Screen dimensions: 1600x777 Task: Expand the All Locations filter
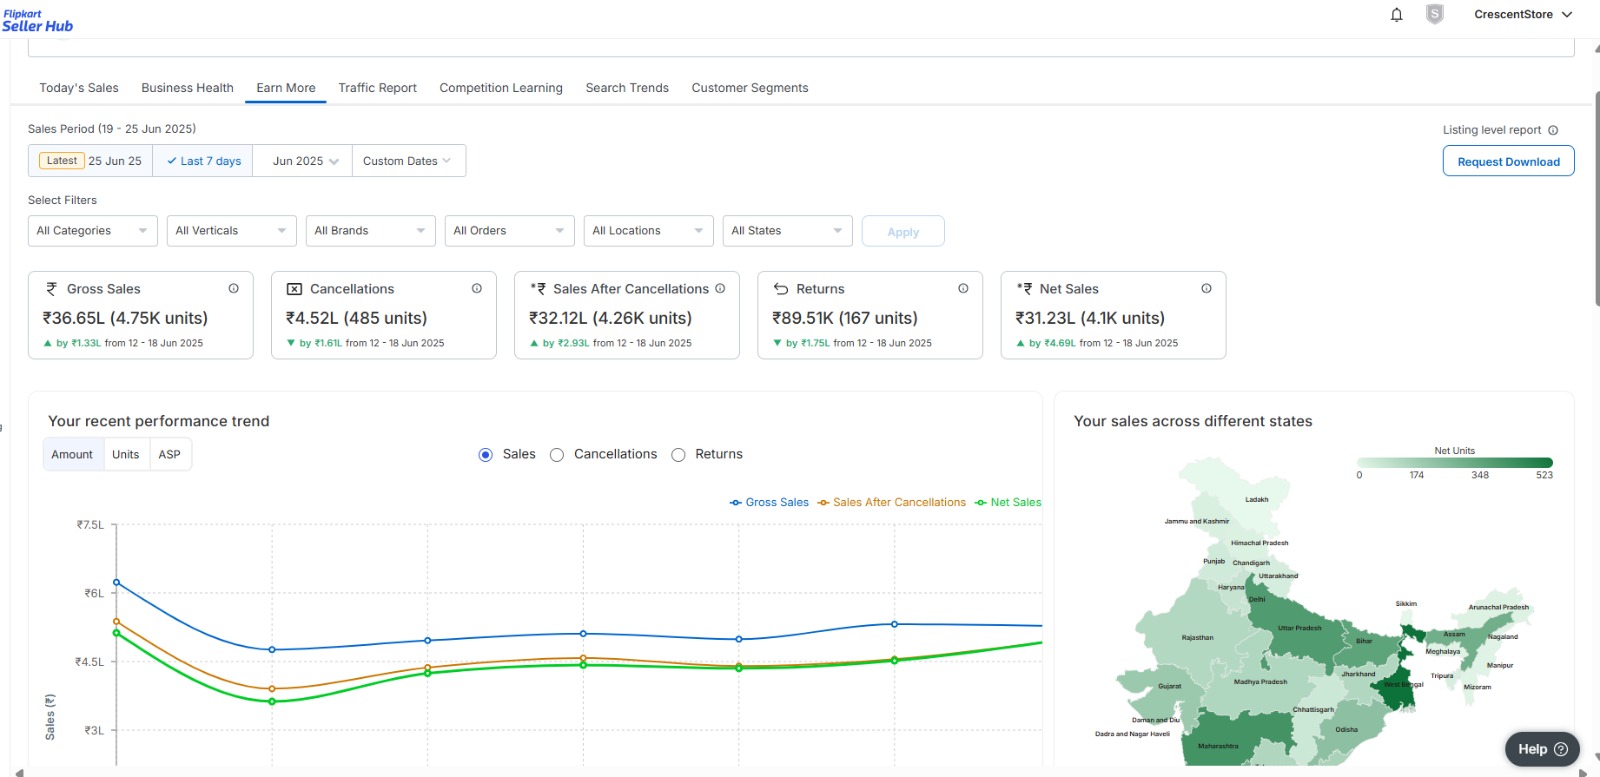point(649,231)
